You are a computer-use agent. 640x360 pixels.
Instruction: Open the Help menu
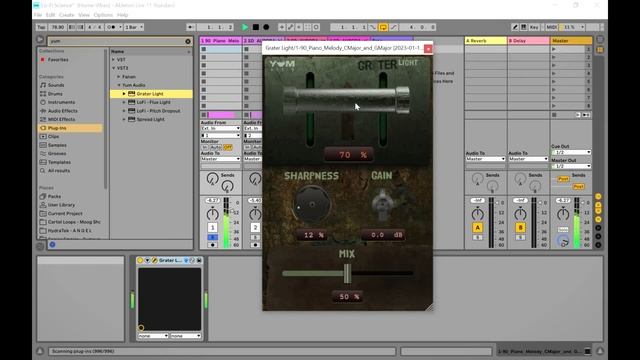[x=122, y=15]
